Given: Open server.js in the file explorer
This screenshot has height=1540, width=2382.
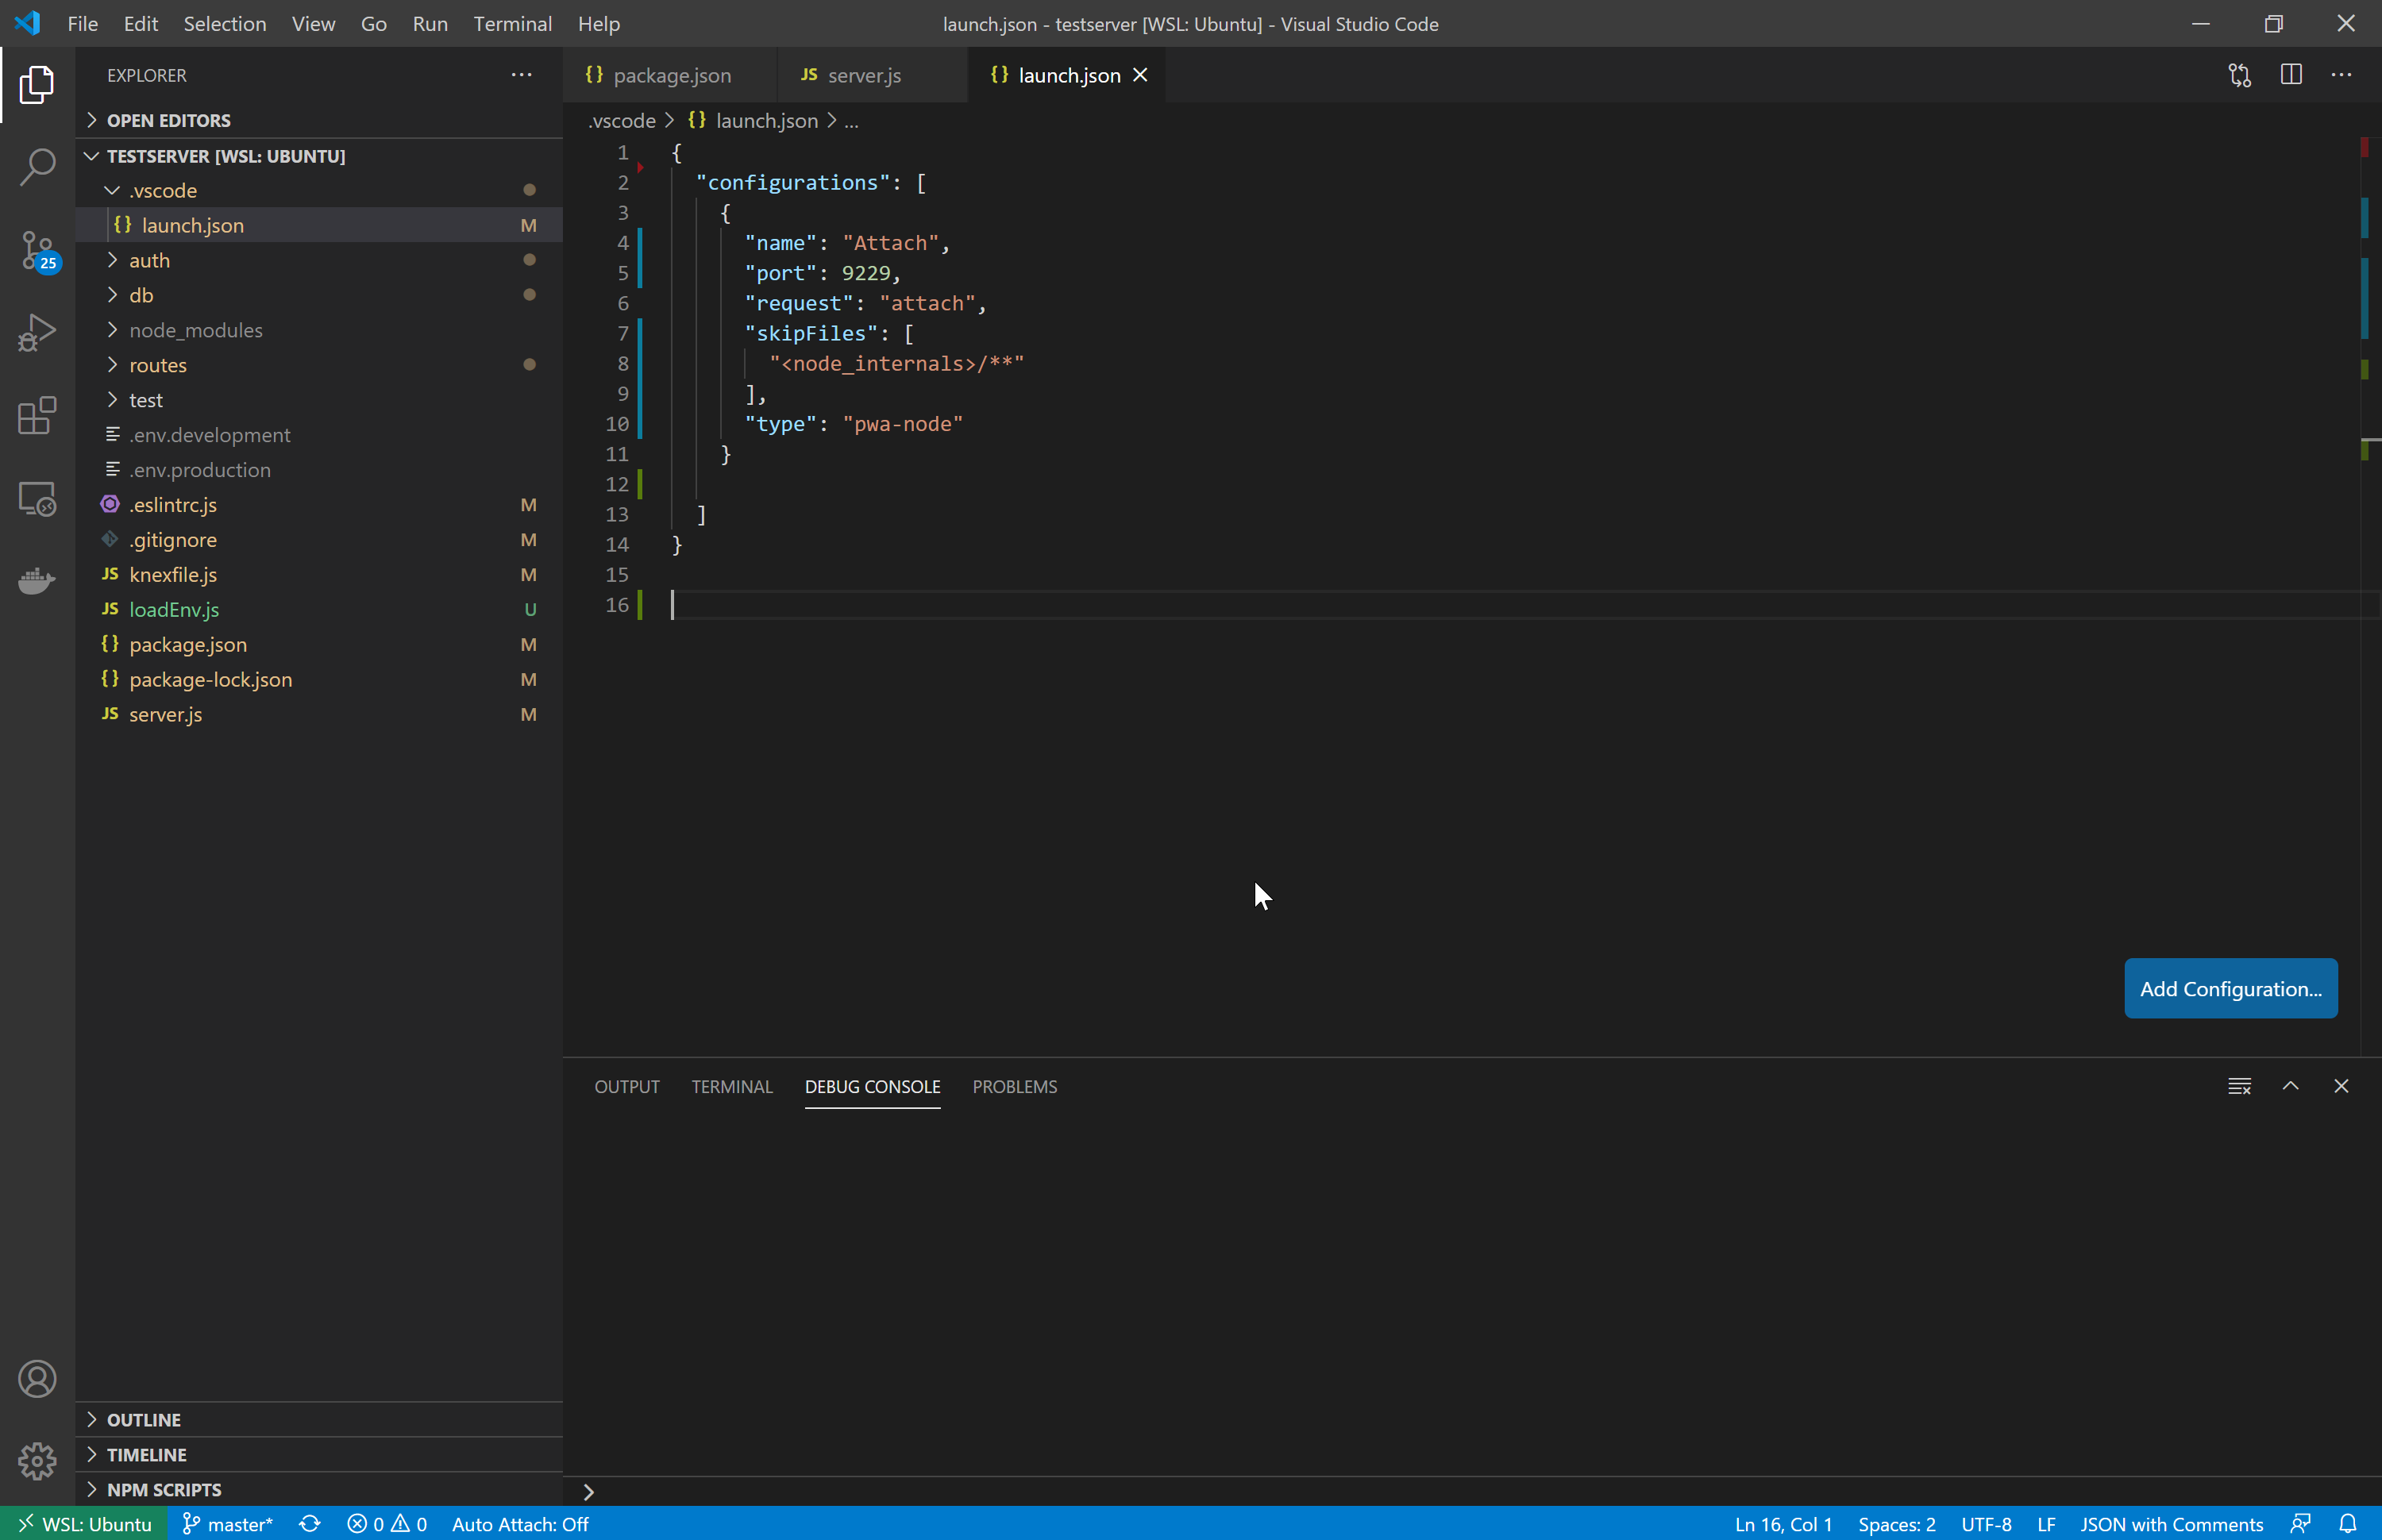Looking at the screenshot, I should point(166,714).
